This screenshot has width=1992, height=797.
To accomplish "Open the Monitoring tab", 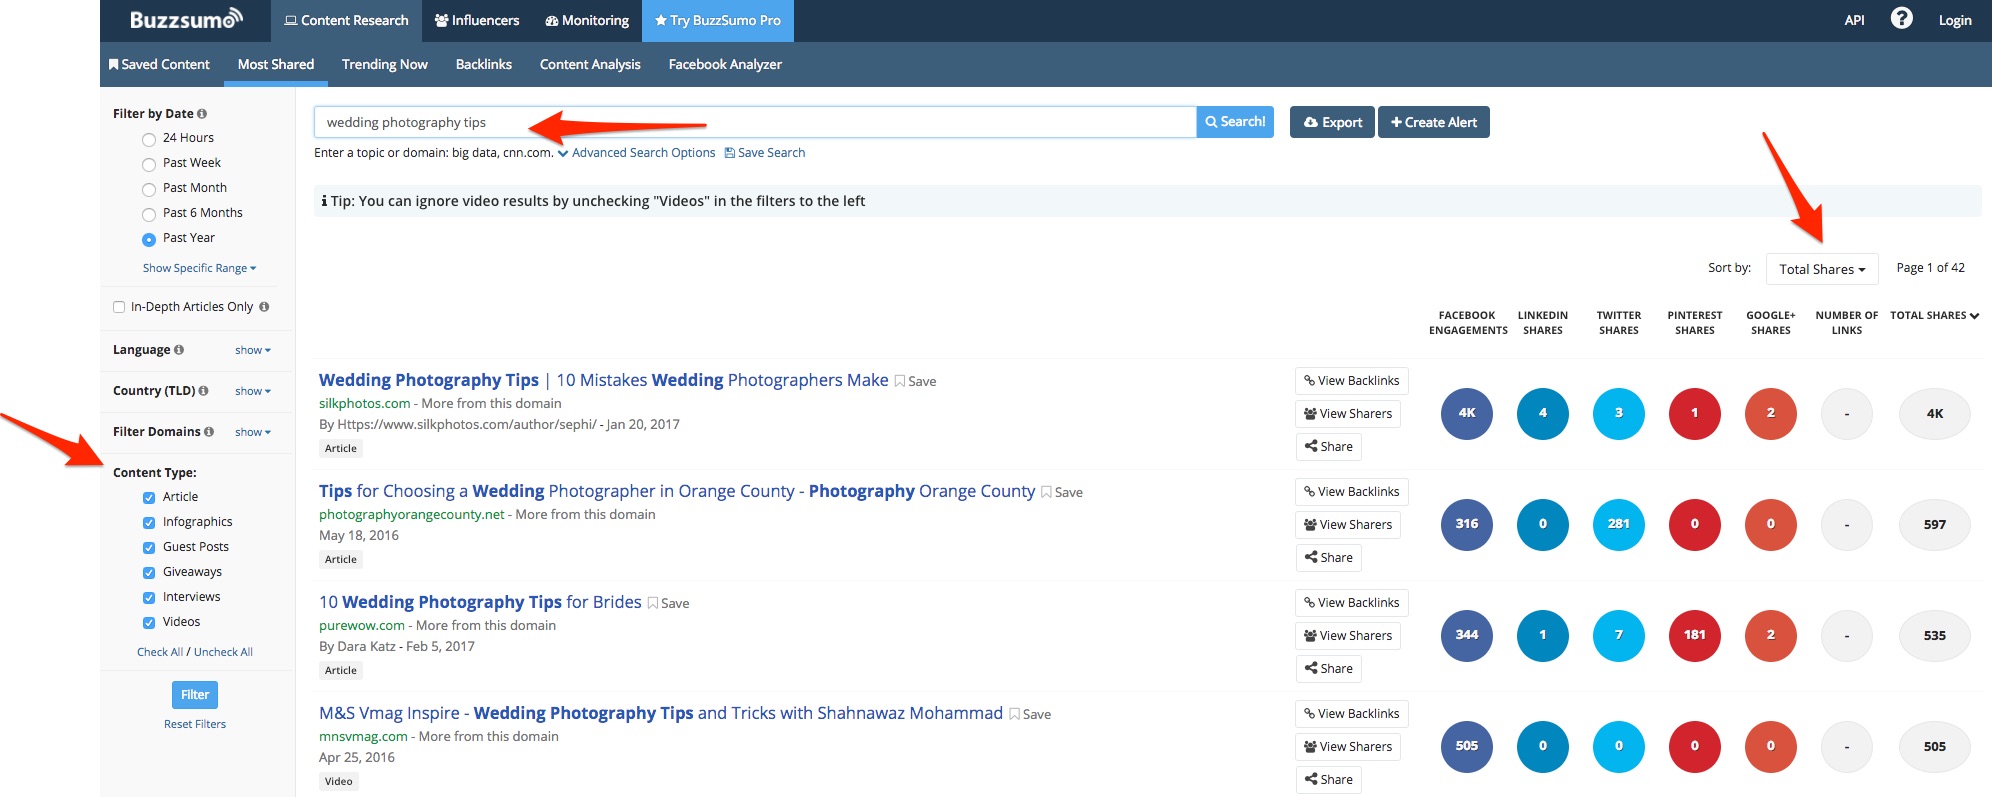I will pyautogui.click(x=586, y=21).
